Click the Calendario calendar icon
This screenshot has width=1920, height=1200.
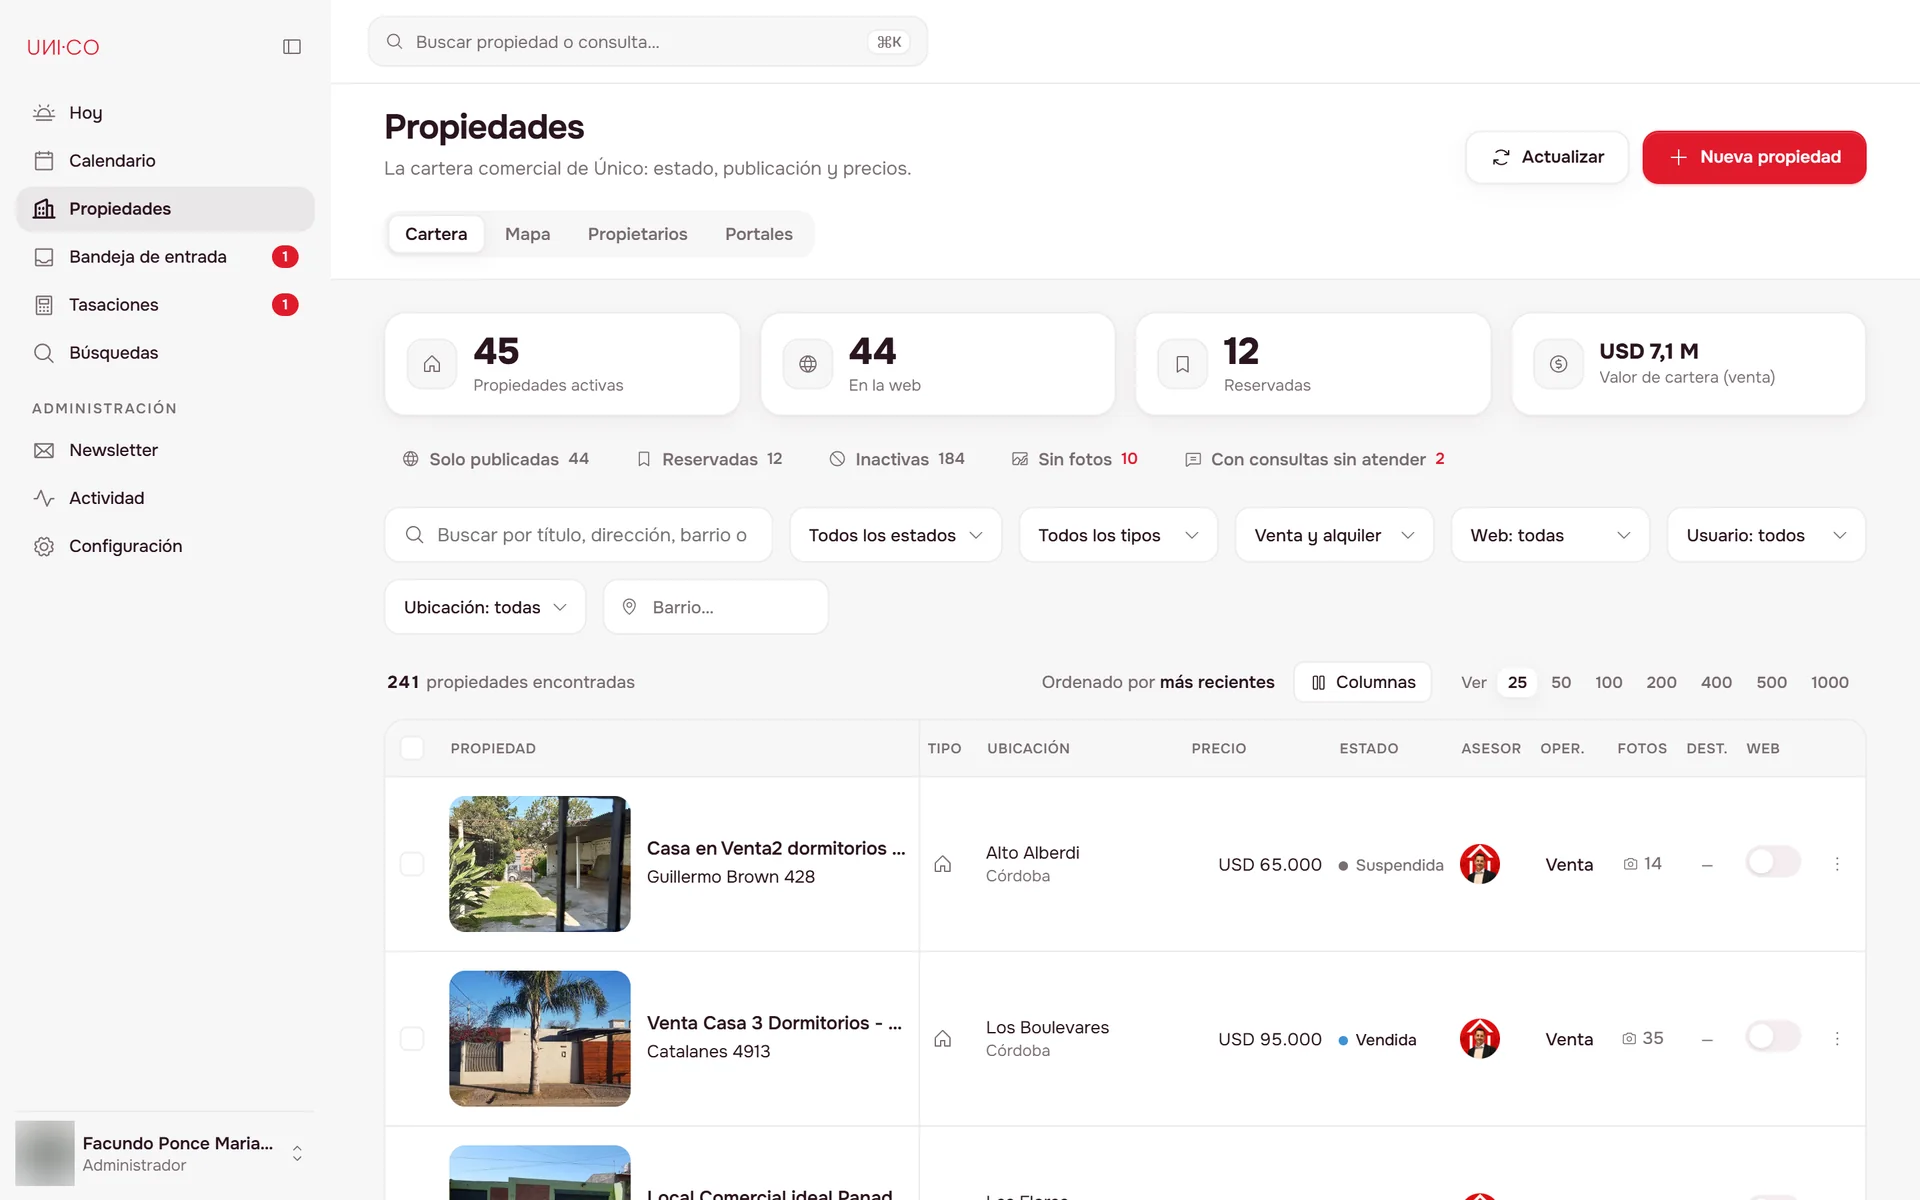[44, 161]
